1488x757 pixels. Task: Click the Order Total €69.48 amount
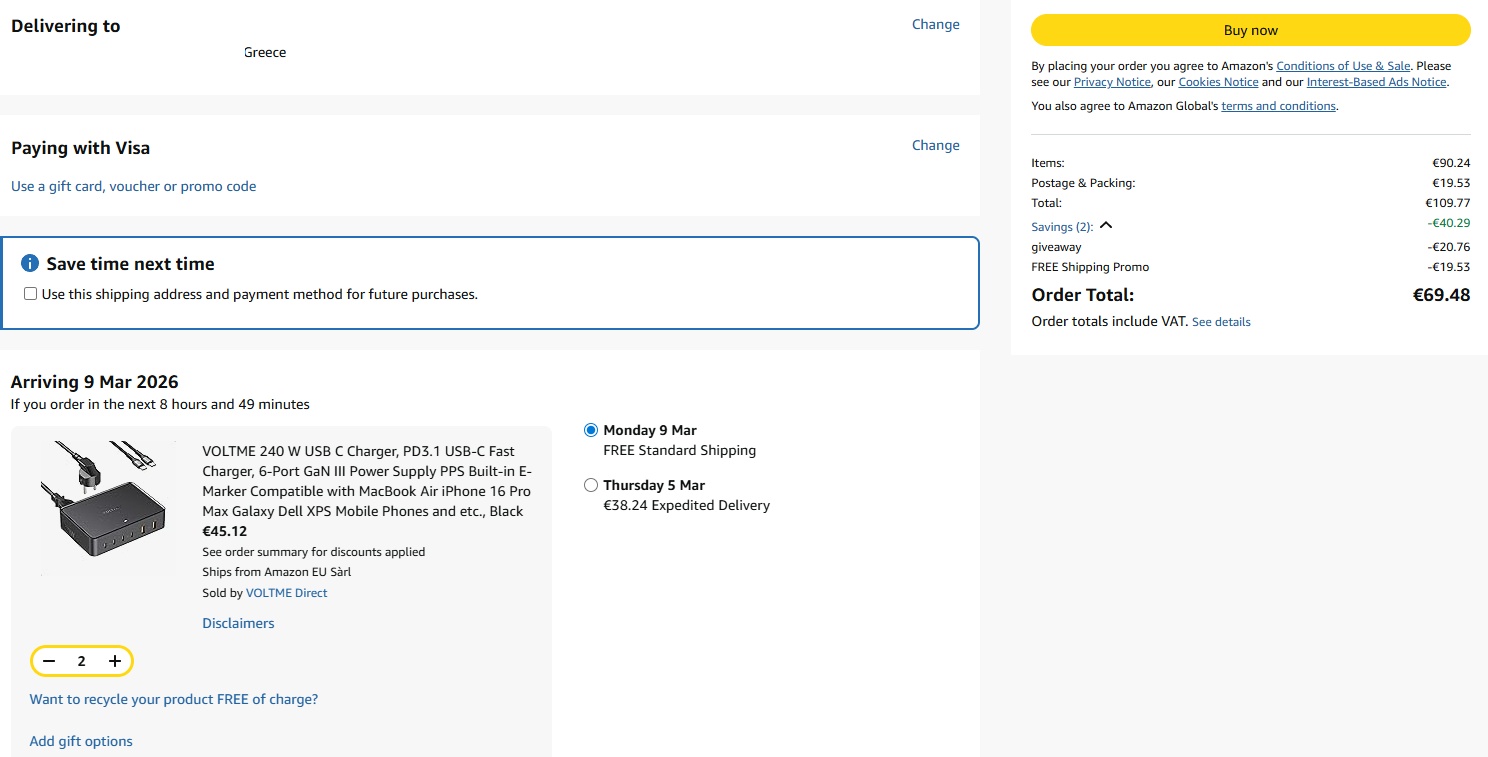(x=1441, y=295)
